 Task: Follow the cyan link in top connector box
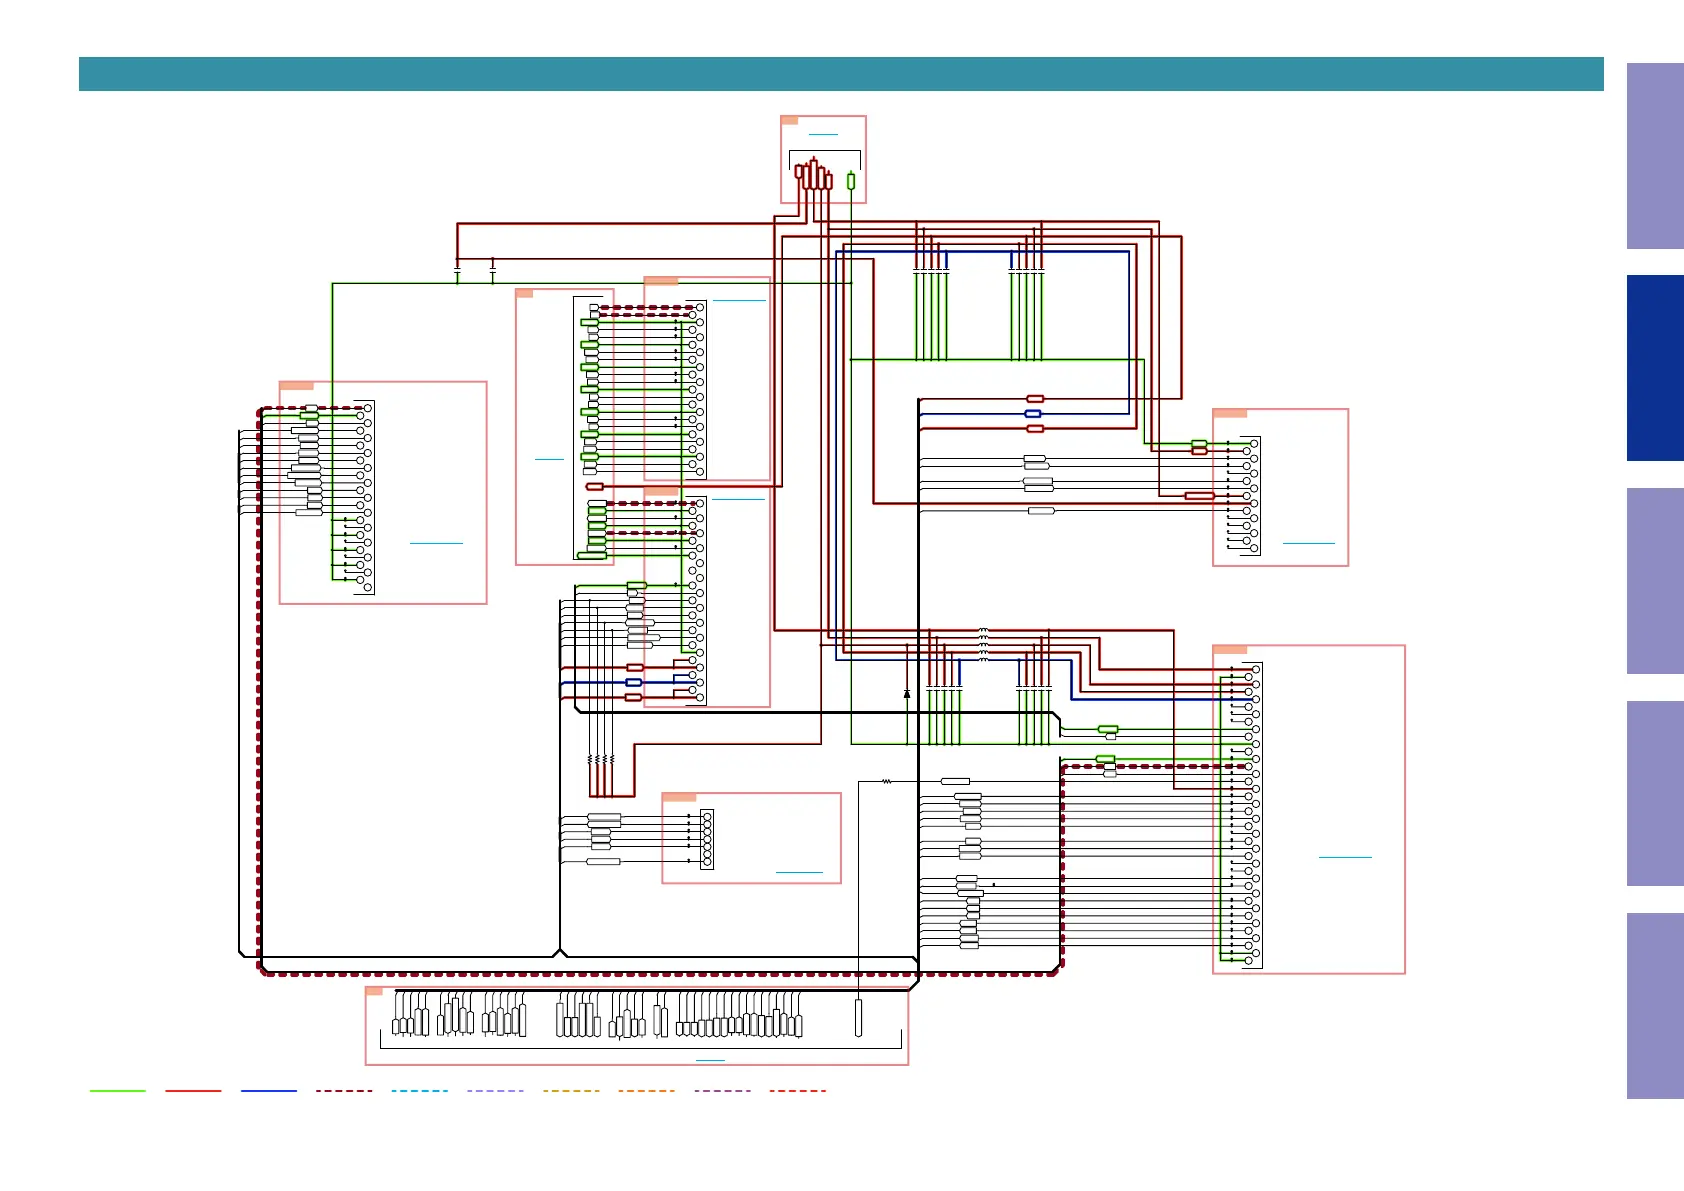click(x=823, y=134)
